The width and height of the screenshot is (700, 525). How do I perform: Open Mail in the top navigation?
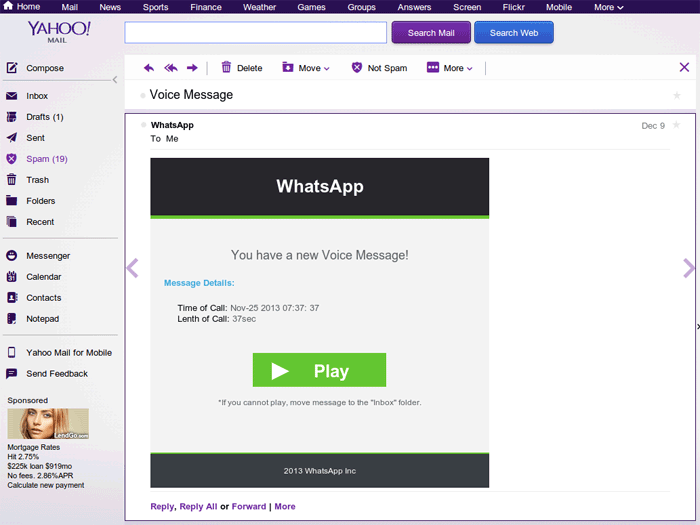pyautogui.click(x=70, y=7)
